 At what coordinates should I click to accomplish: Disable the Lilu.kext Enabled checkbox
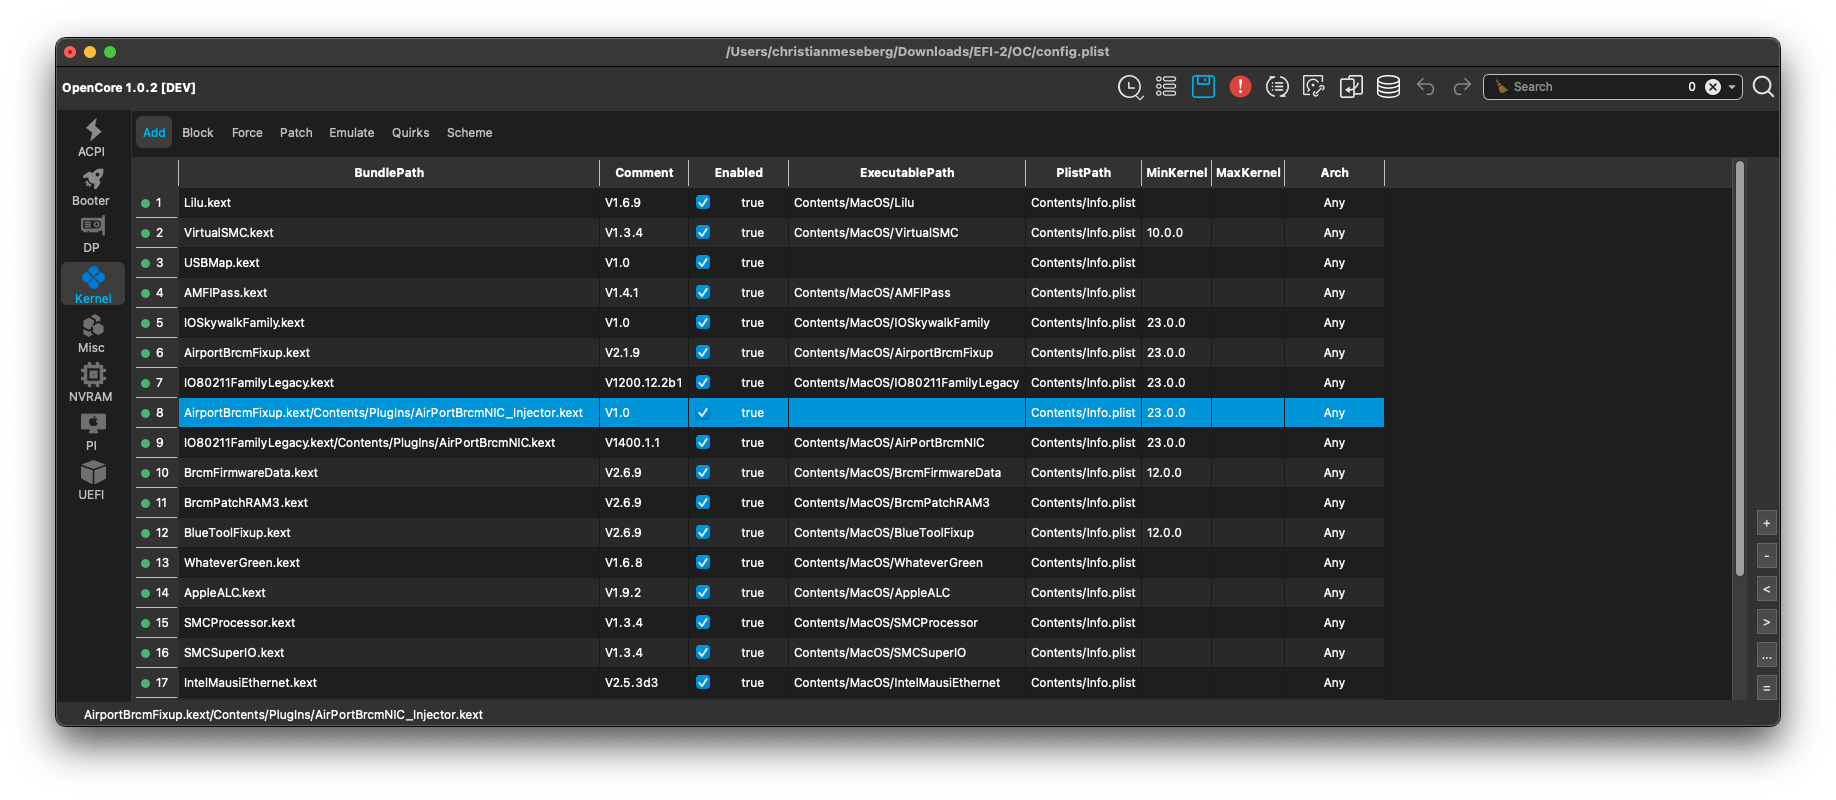tap(703, 202)
